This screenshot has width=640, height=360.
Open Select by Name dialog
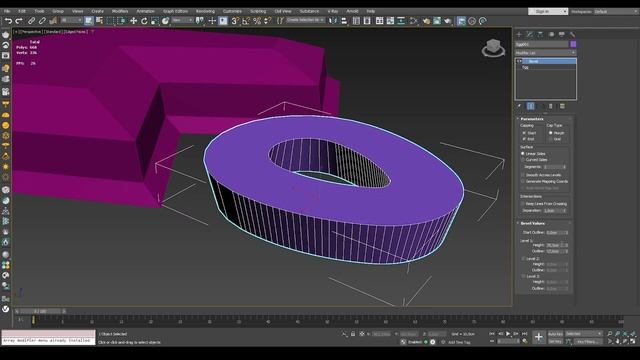click(x=99, y=21)
